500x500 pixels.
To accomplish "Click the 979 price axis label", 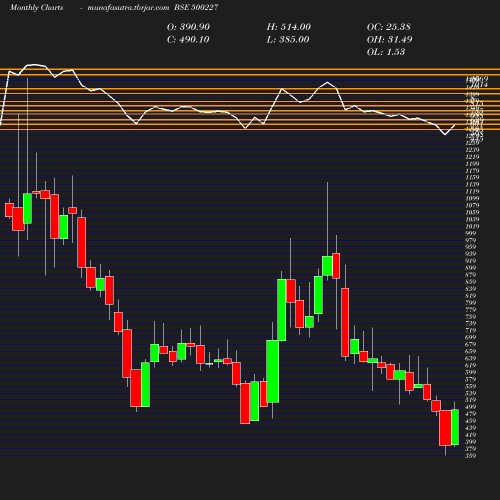I will point(471,240).
